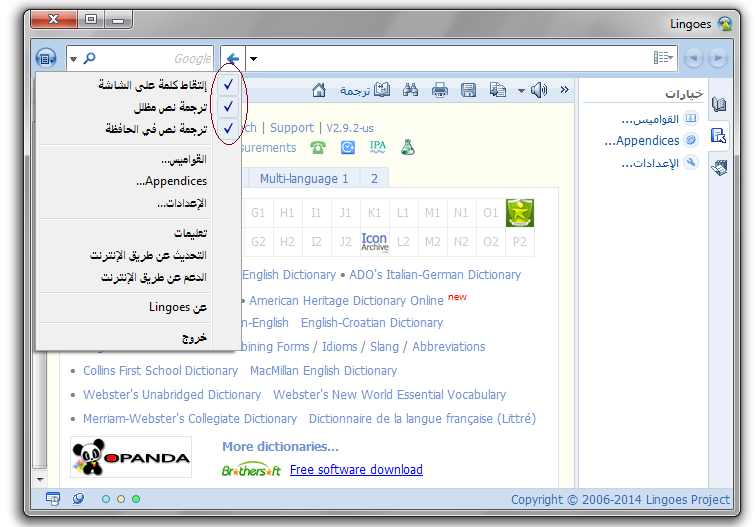The width and height of the screenshot is (756, 527).
Task: Switch to the Multi-language 1 tab
Action: [x=304, y=178]
